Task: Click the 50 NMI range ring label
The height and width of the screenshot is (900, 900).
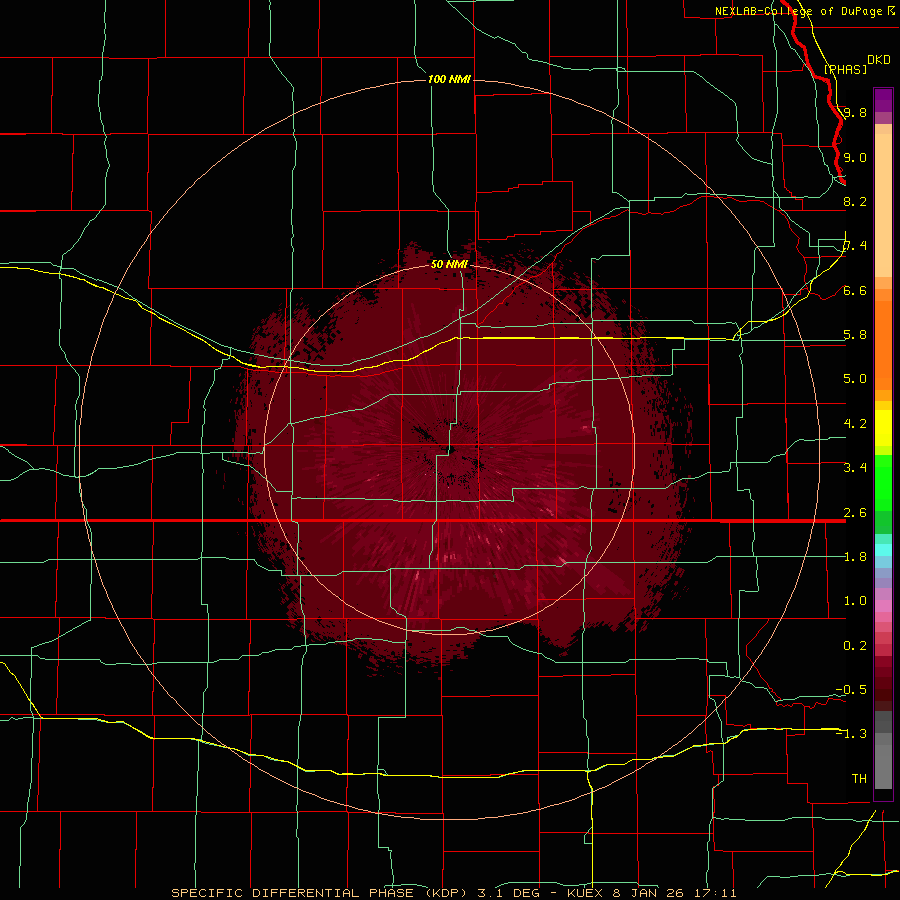Action: click(x=449, y=264)
